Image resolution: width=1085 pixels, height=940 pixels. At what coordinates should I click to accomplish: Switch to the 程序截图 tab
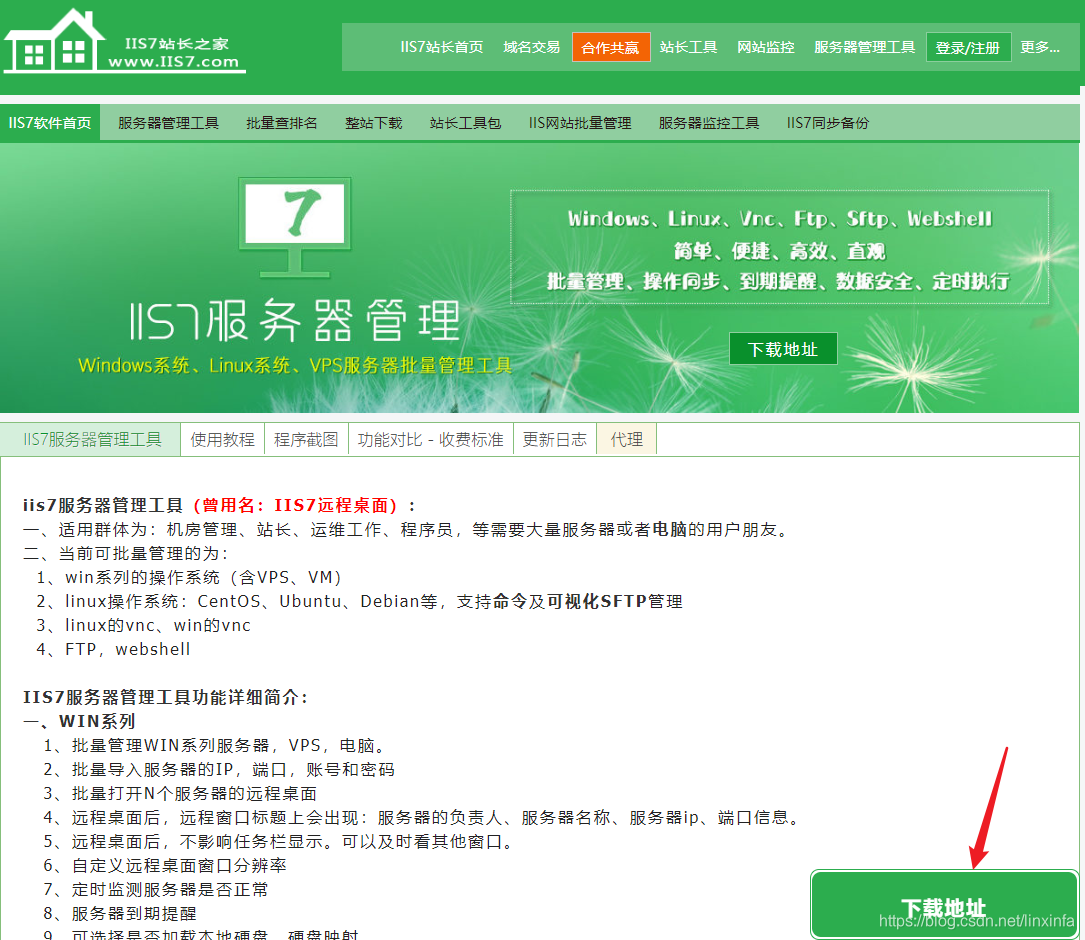307,440
